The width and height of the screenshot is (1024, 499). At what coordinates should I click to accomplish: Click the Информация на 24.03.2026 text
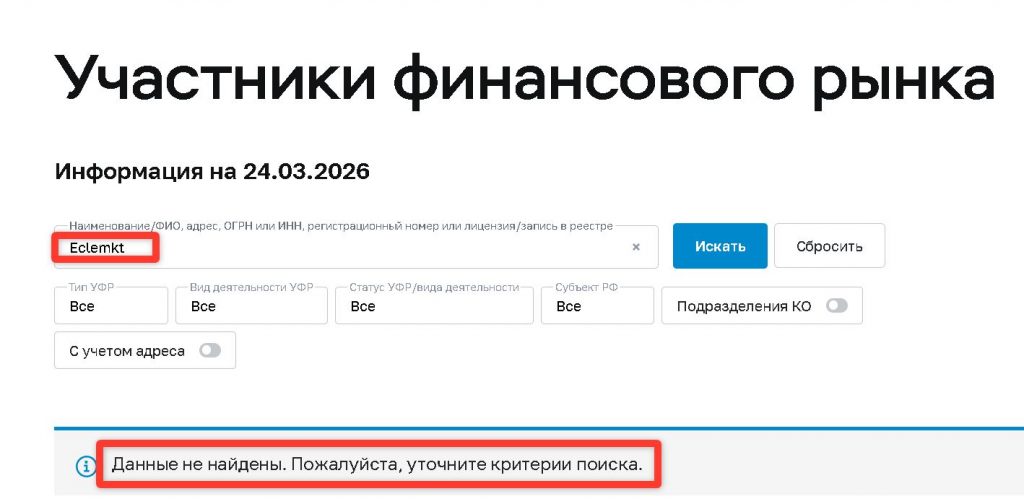click(212, 171)
